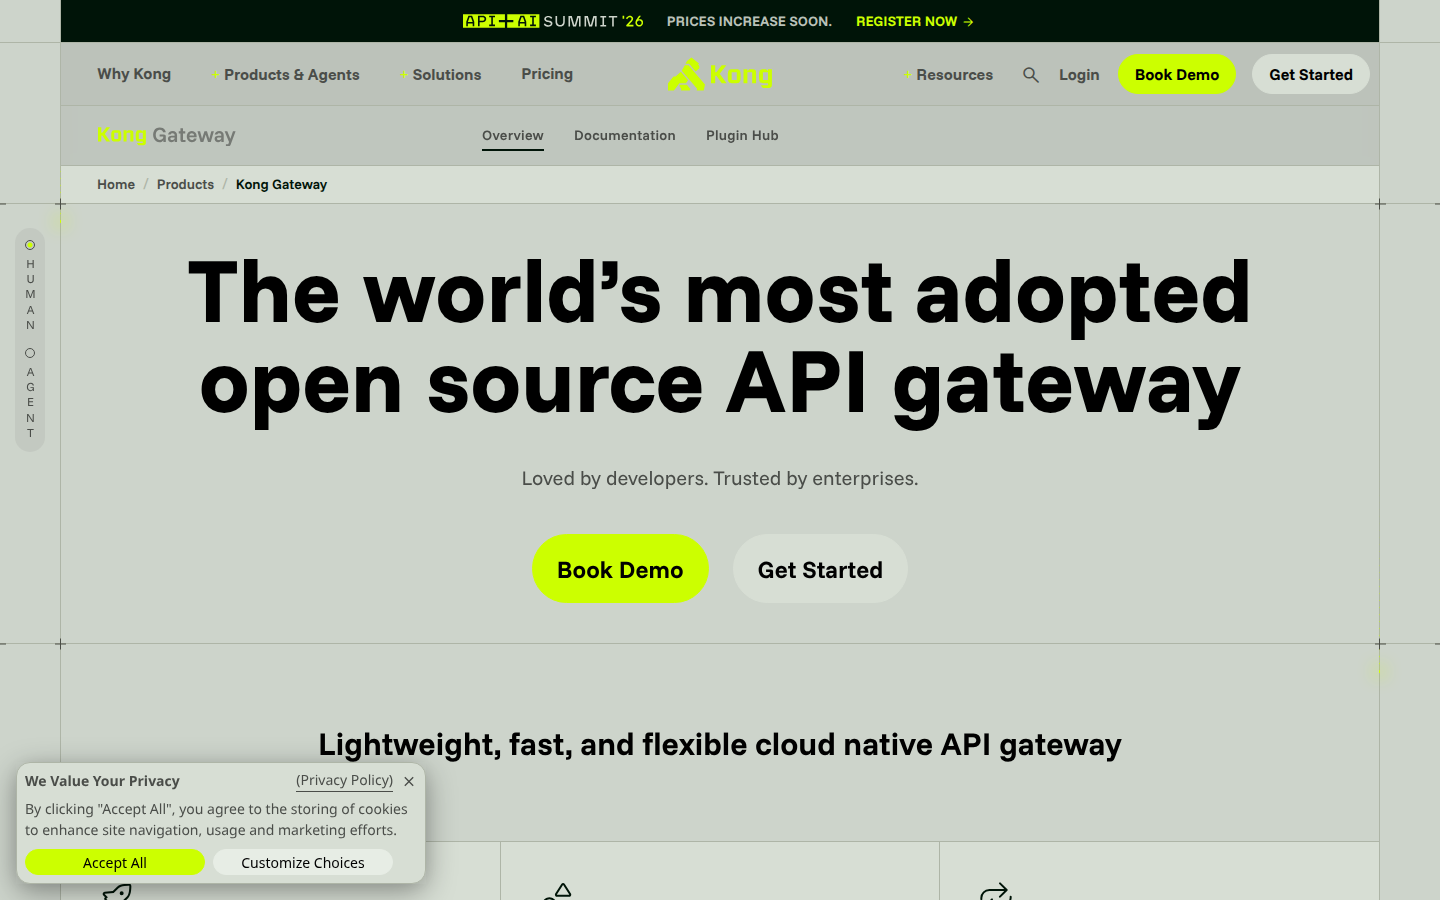Switch to the Overview tab
1440x900 pixels.
point(513,136)
